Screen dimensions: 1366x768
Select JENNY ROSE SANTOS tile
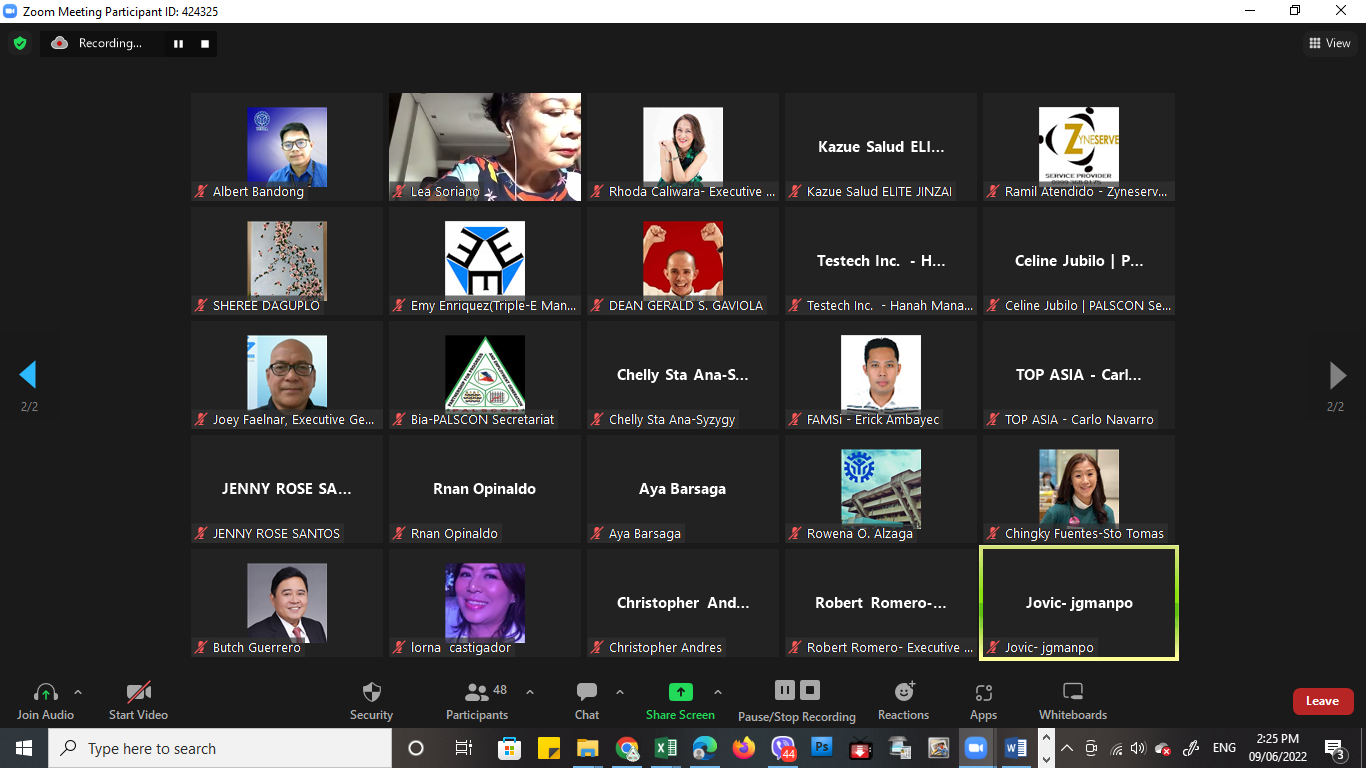(x=287, y=489)
